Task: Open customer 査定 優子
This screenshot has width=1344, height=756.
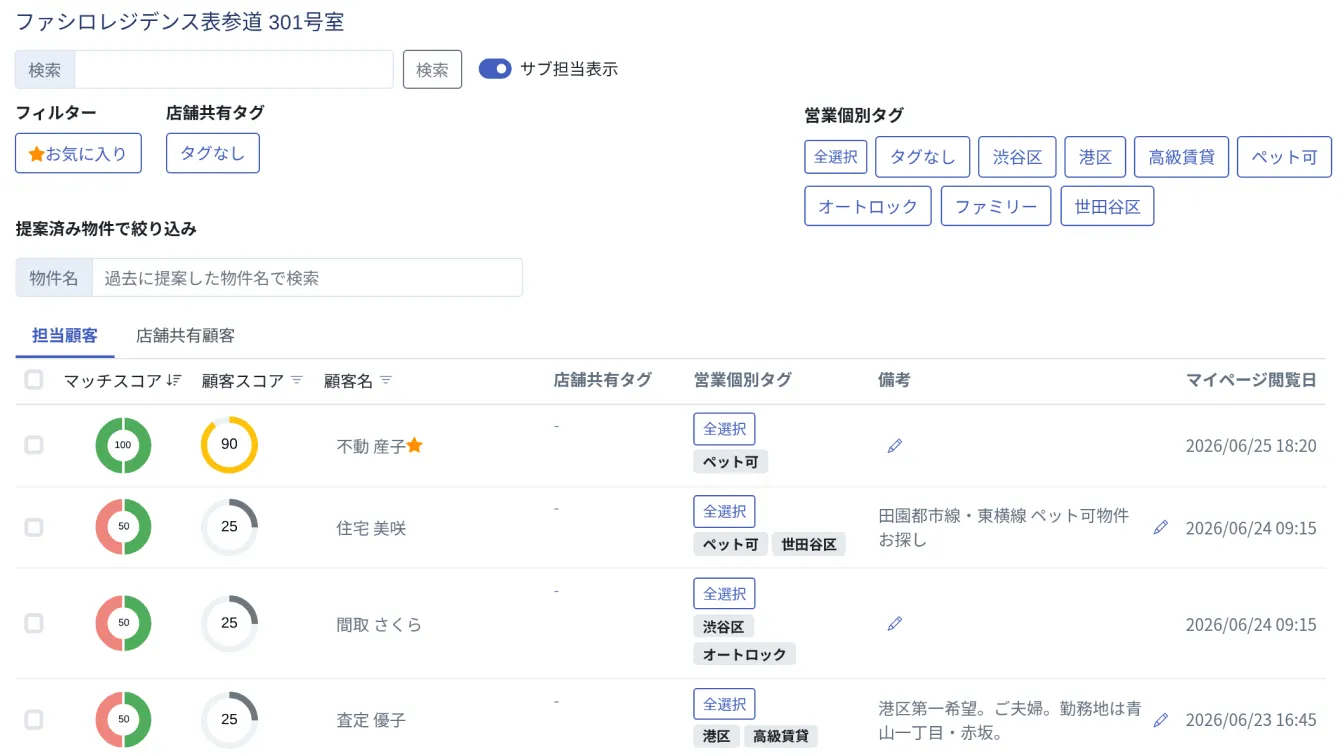Action: pyautogui.click(x=371, y=720)
